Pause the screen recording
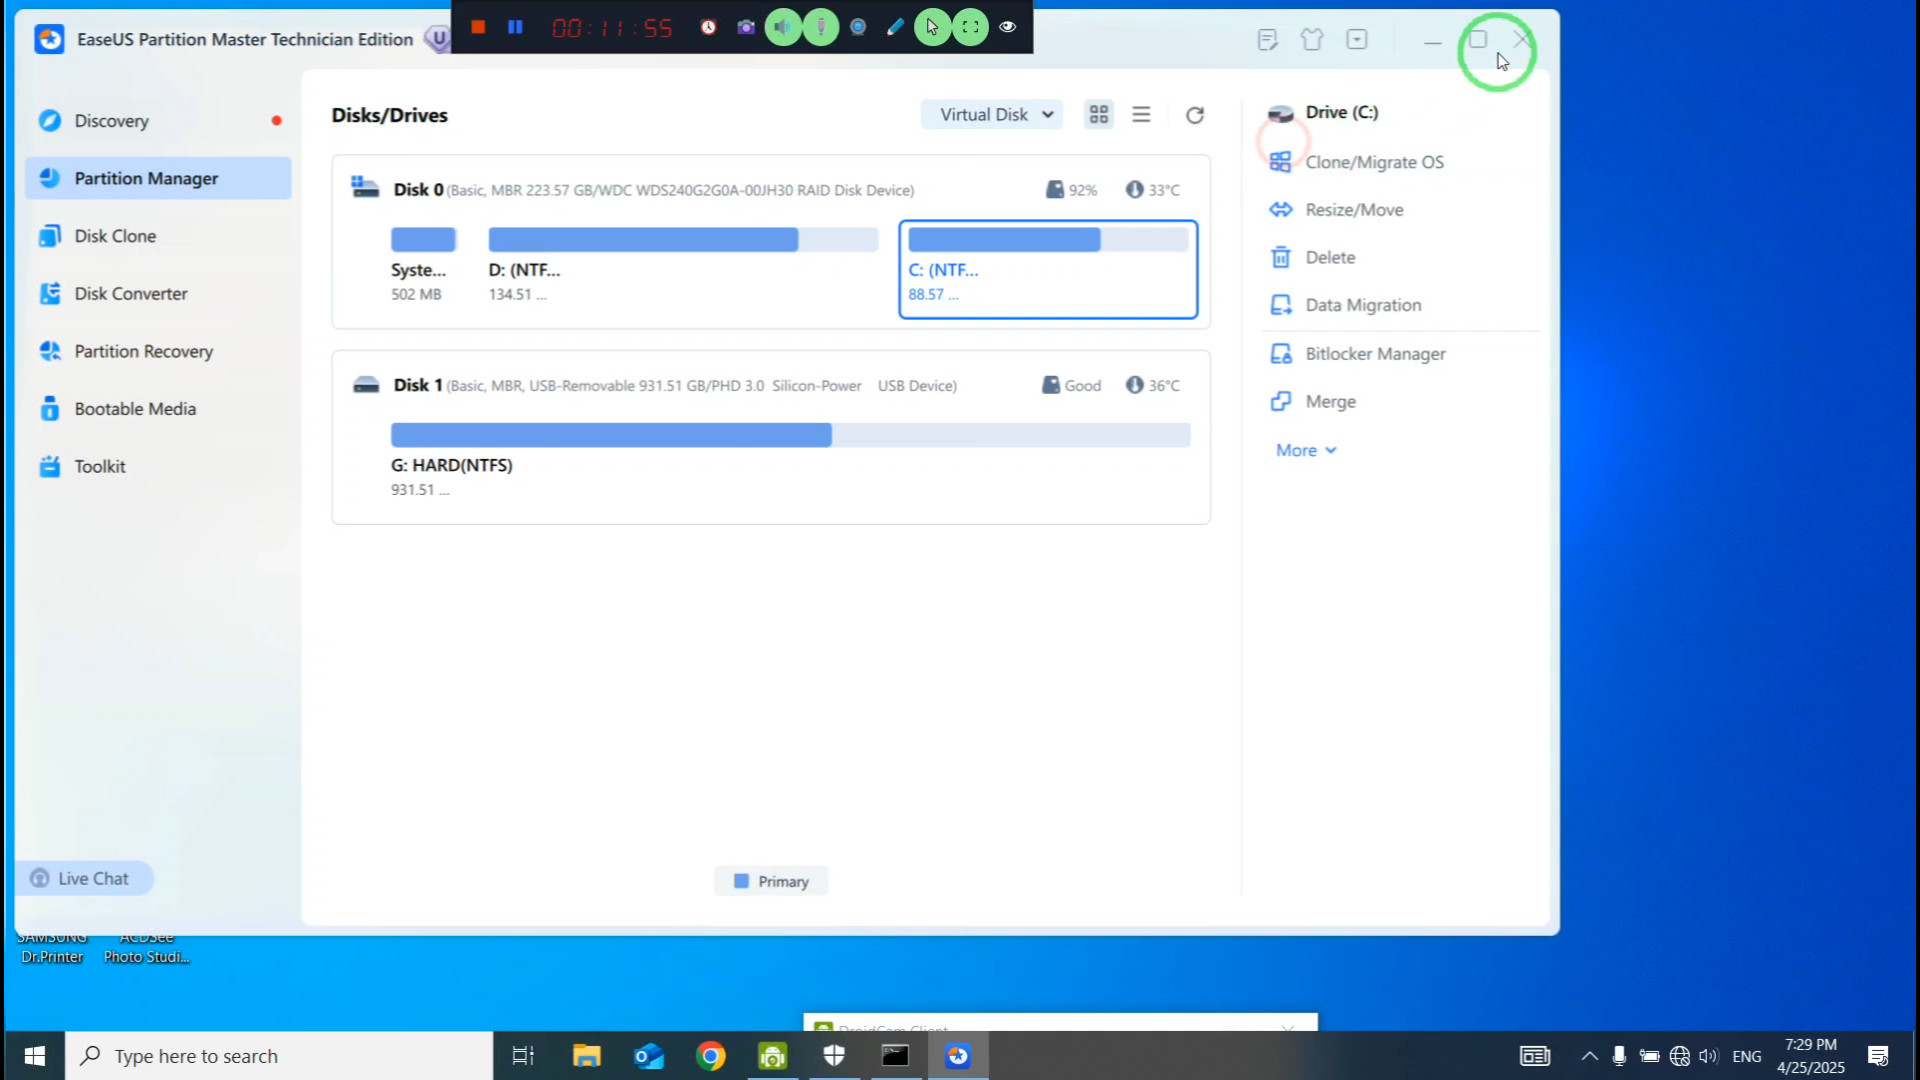Screen dimensions: 1920x1080 (x=515, y=27)
